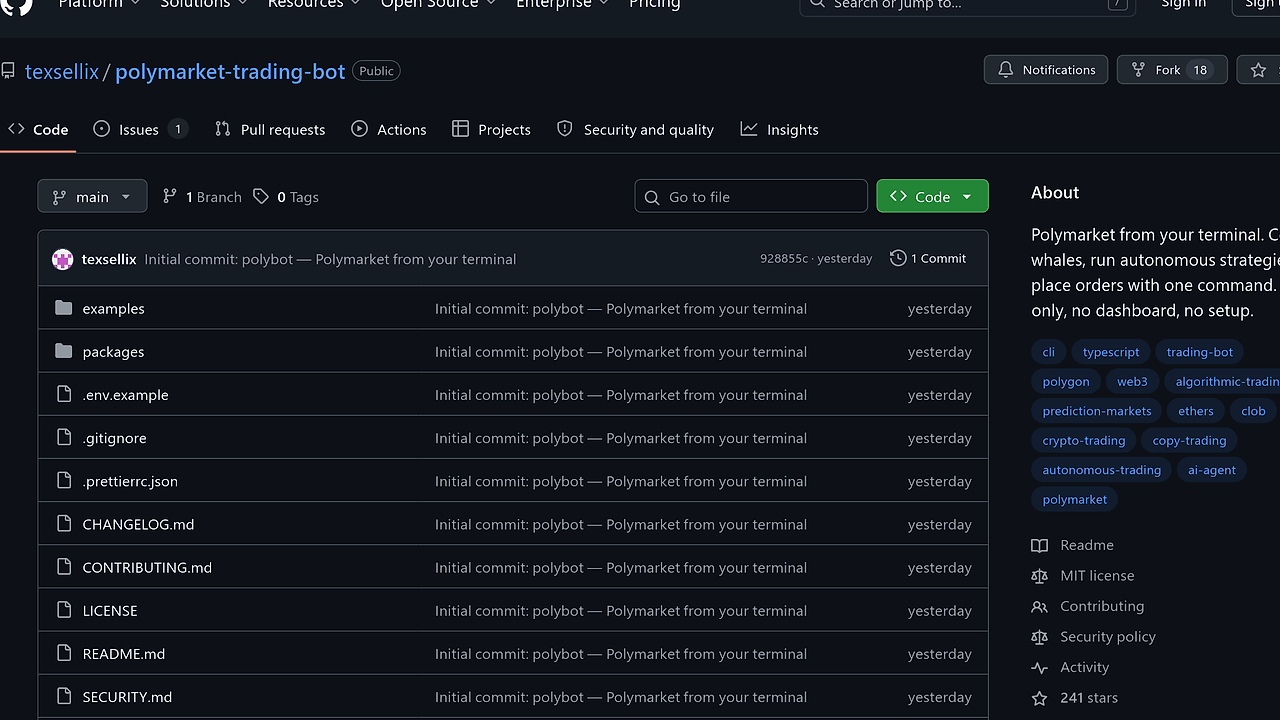This screenshot has width=1280, height=720.
Task: Click the star icon next to 241 stars
Action: click(x=1040, y=698)
